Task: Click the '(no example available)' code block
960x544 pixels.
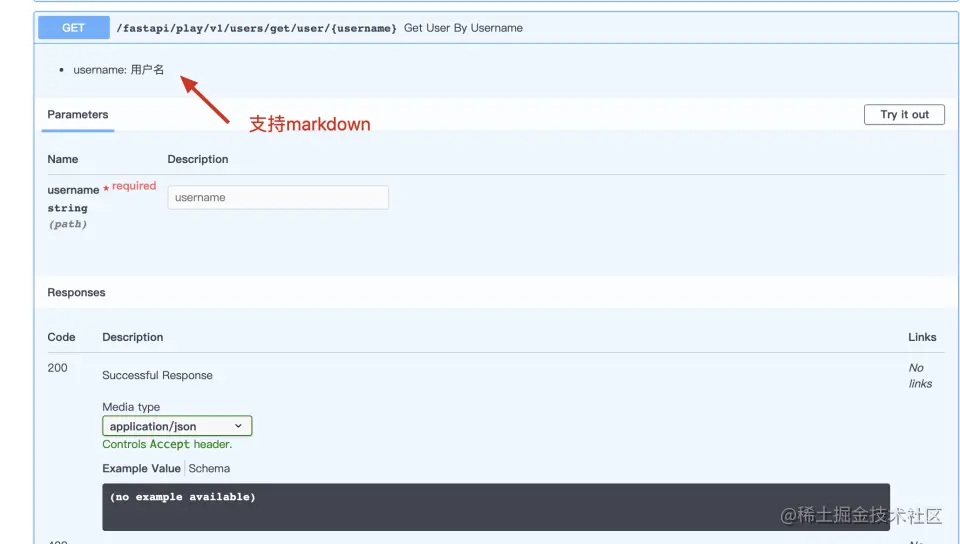Action: 496,507
